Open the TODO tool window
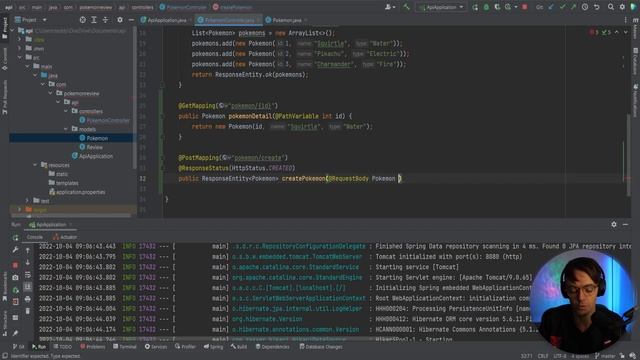640x360 pixels. [x=62, y=347]
